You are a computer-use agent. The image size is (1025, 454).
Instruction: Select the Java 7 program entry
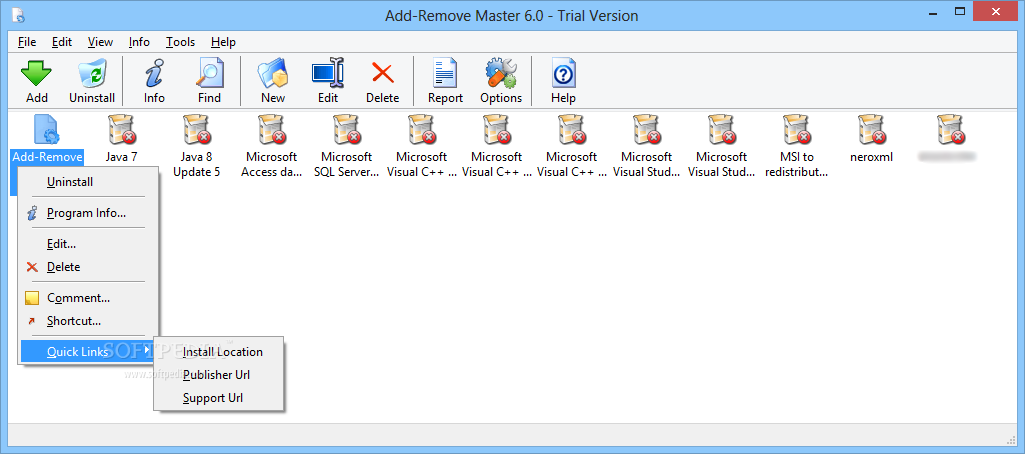click(122, 138)
